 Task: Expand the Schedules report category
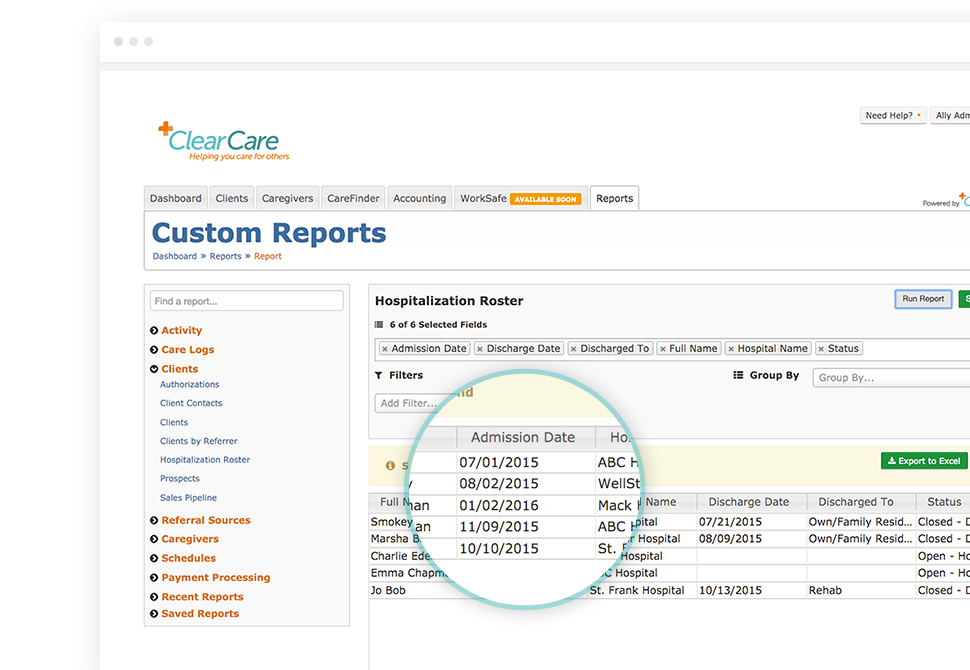[154, 558]
